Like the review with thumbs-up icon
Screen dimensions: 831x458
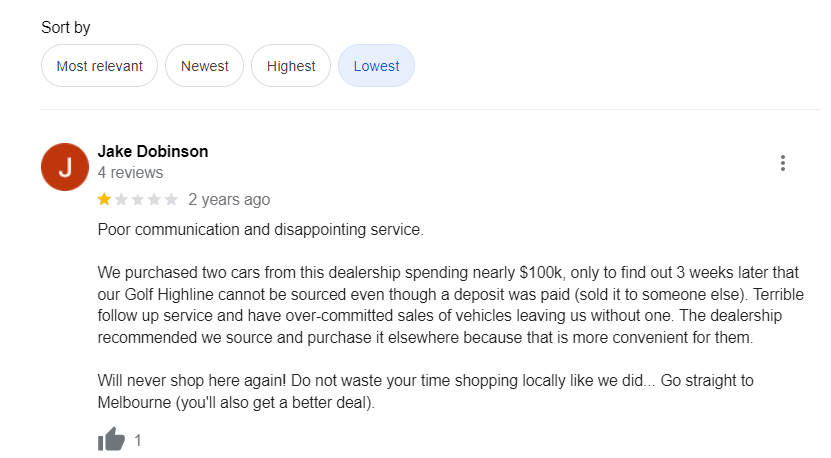coord(111,439)
